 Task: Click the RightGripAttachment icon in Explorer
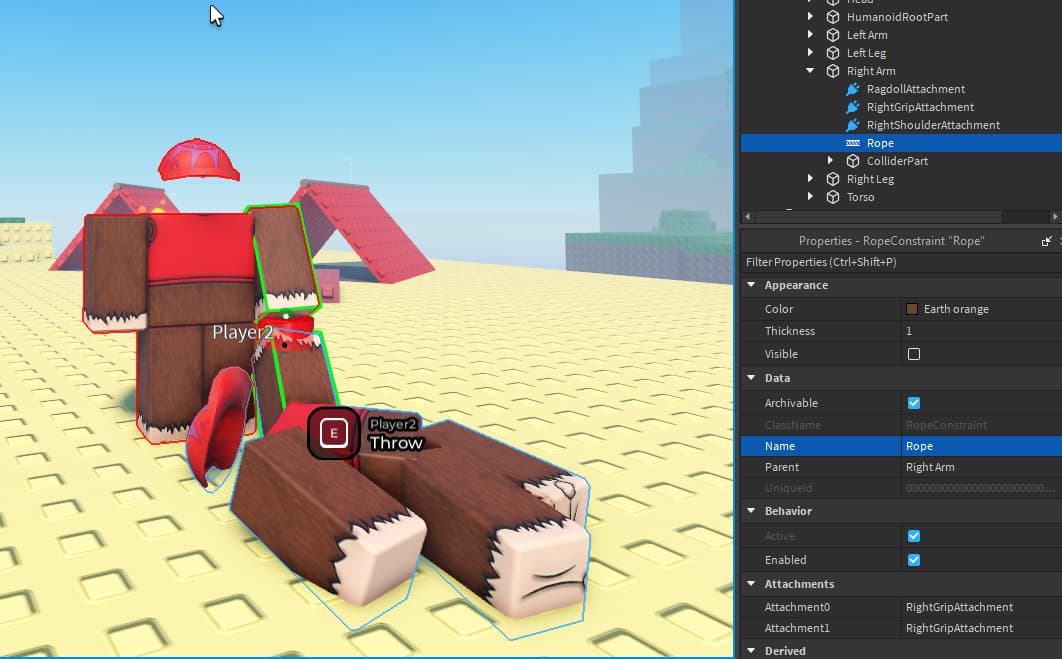853,107
